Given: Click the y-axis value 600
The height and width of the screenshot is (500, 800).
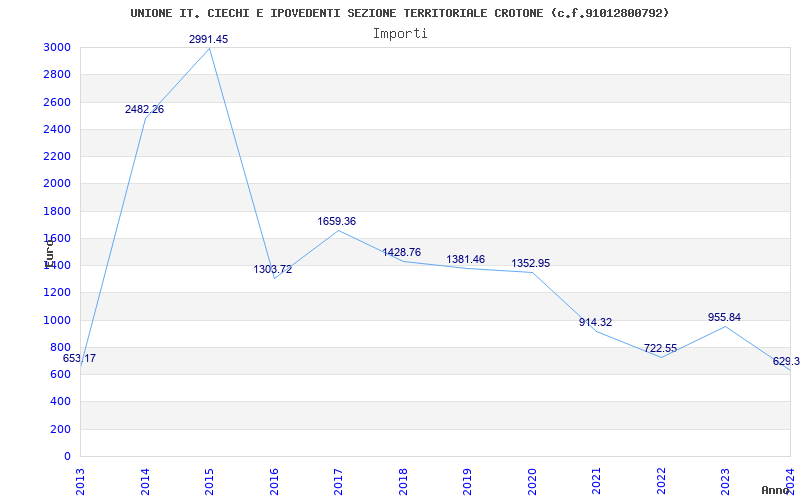Looking at the screenshot, I should point(63,374).
